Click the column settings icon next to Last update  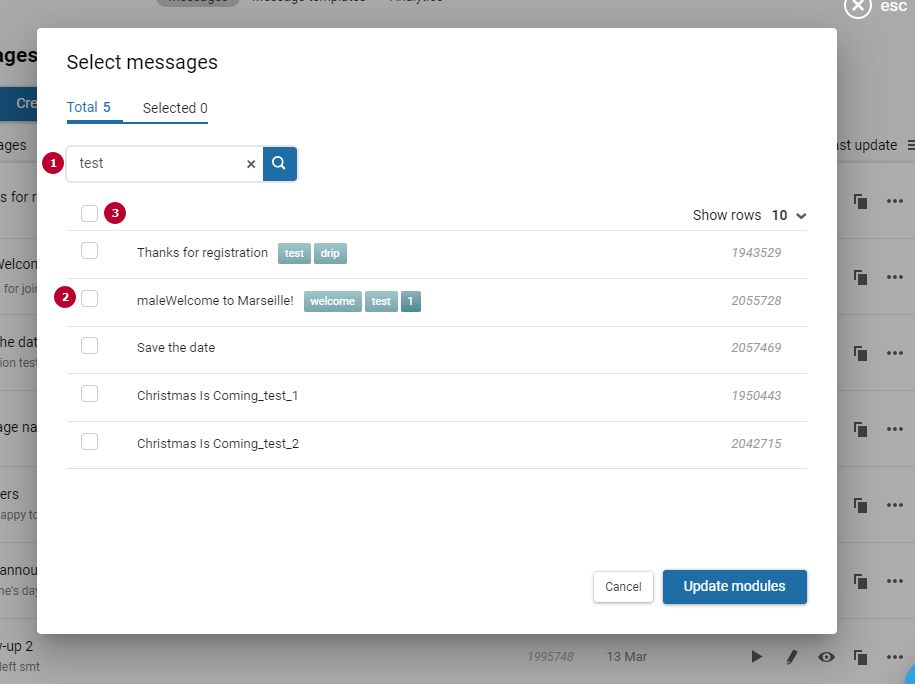pos(911,145)
